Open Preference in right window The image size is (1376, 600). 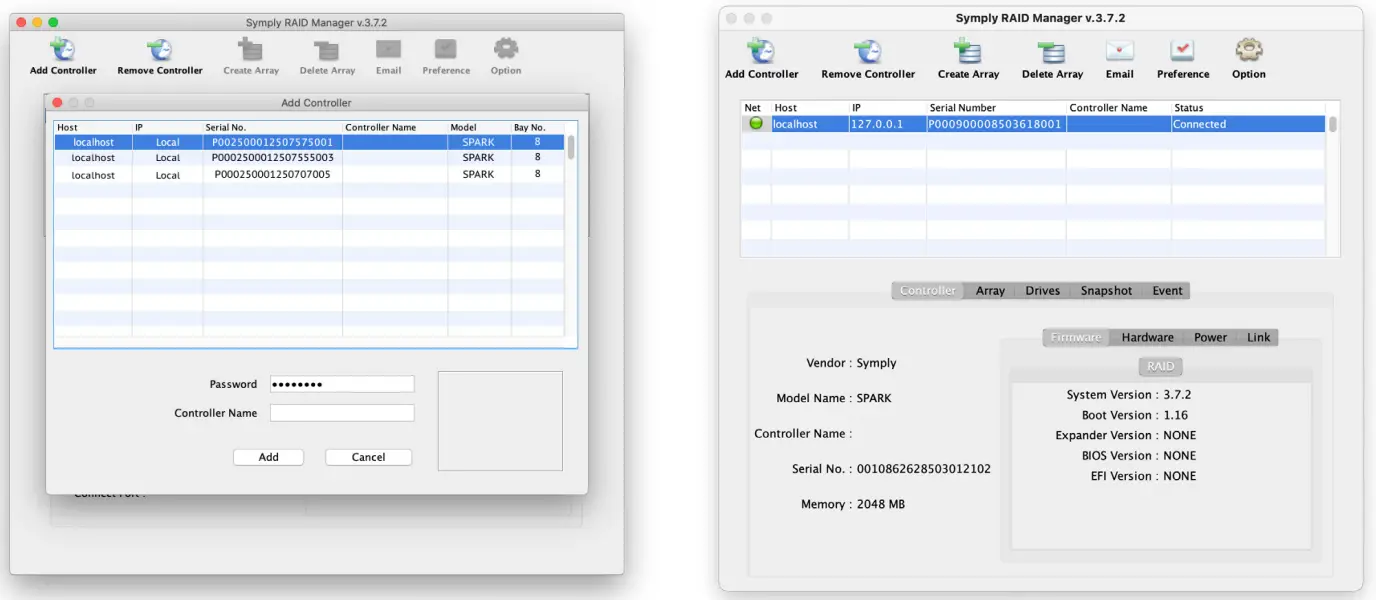click(x=1183, y=51)
